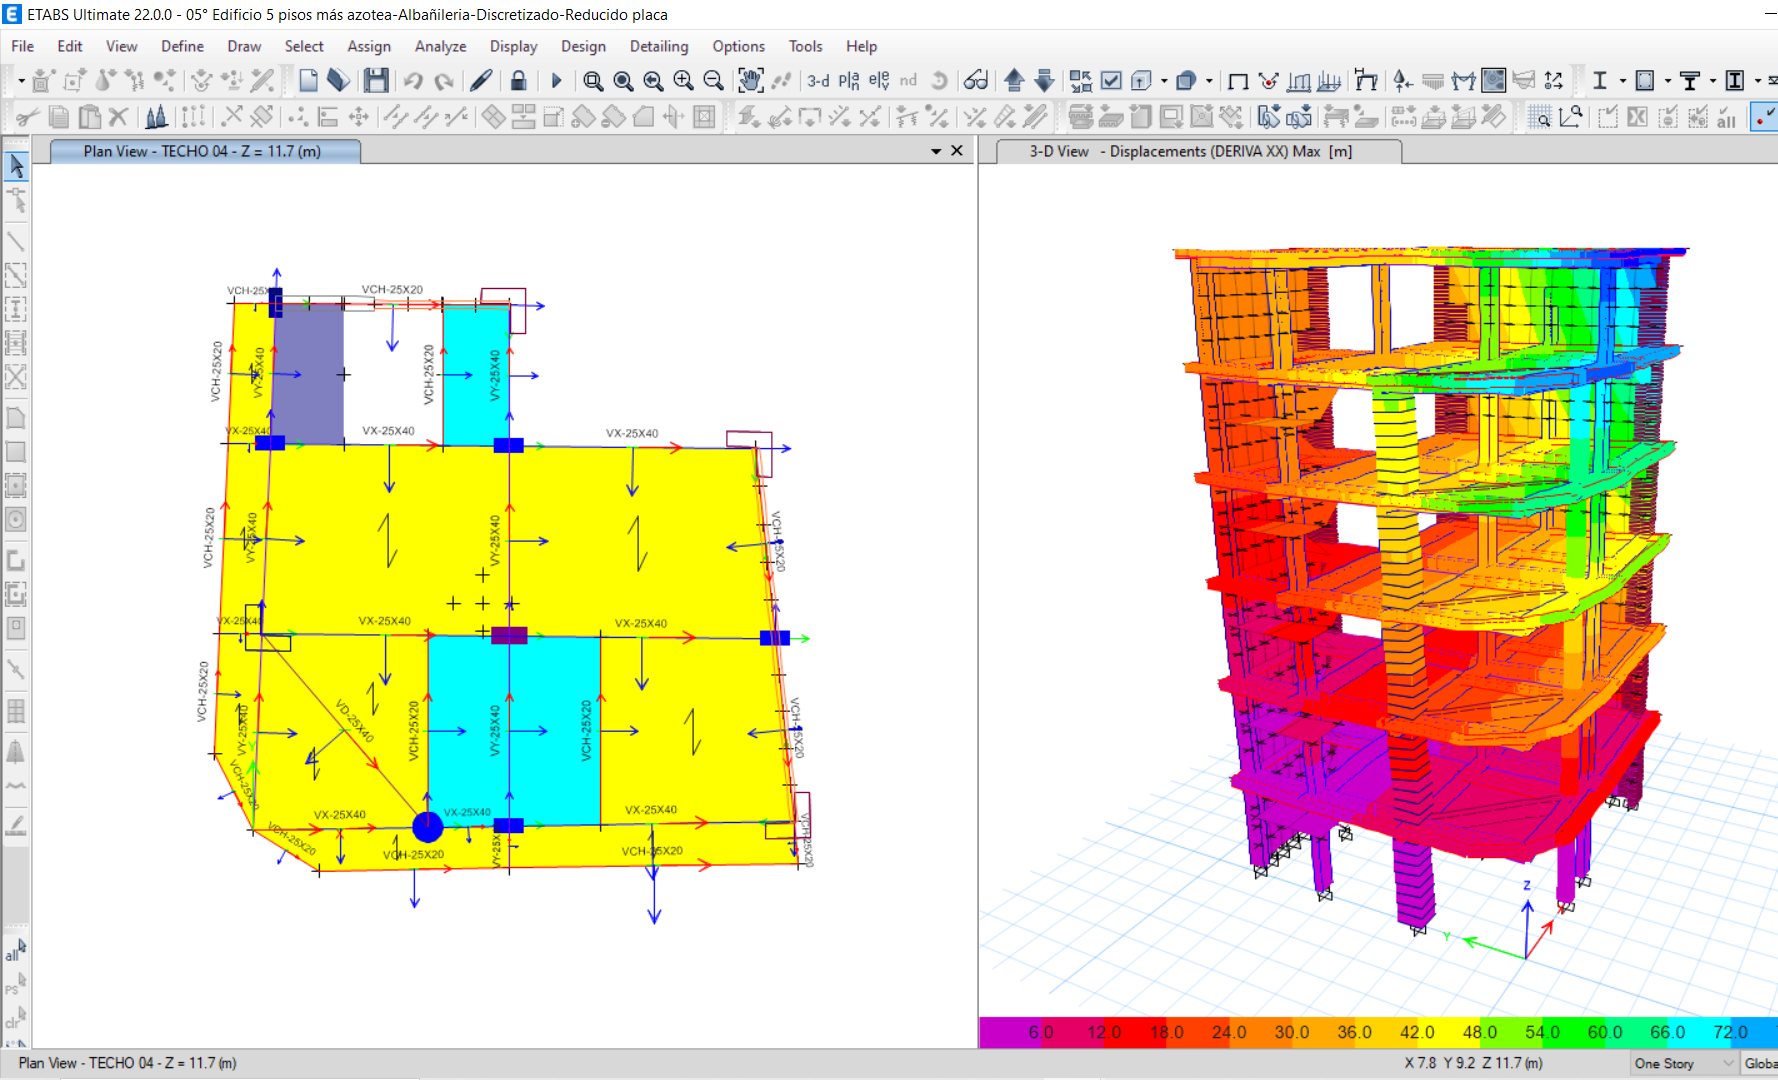Open the Detailing menu

coord(658,46)
